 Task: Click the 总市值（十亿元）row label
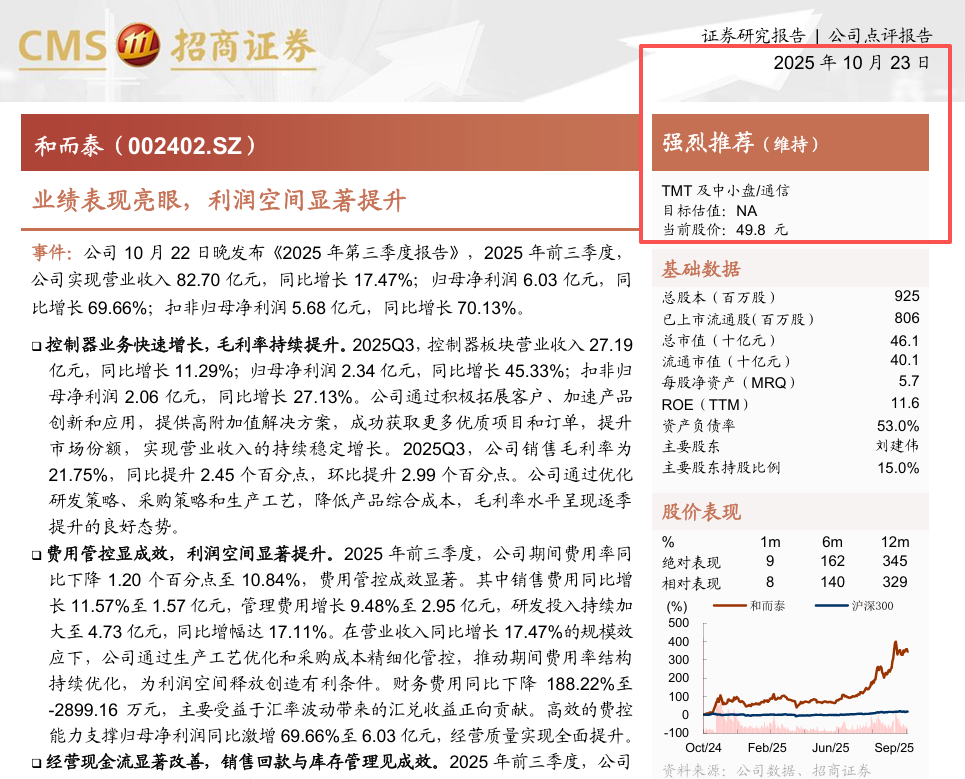pos(718,340)
